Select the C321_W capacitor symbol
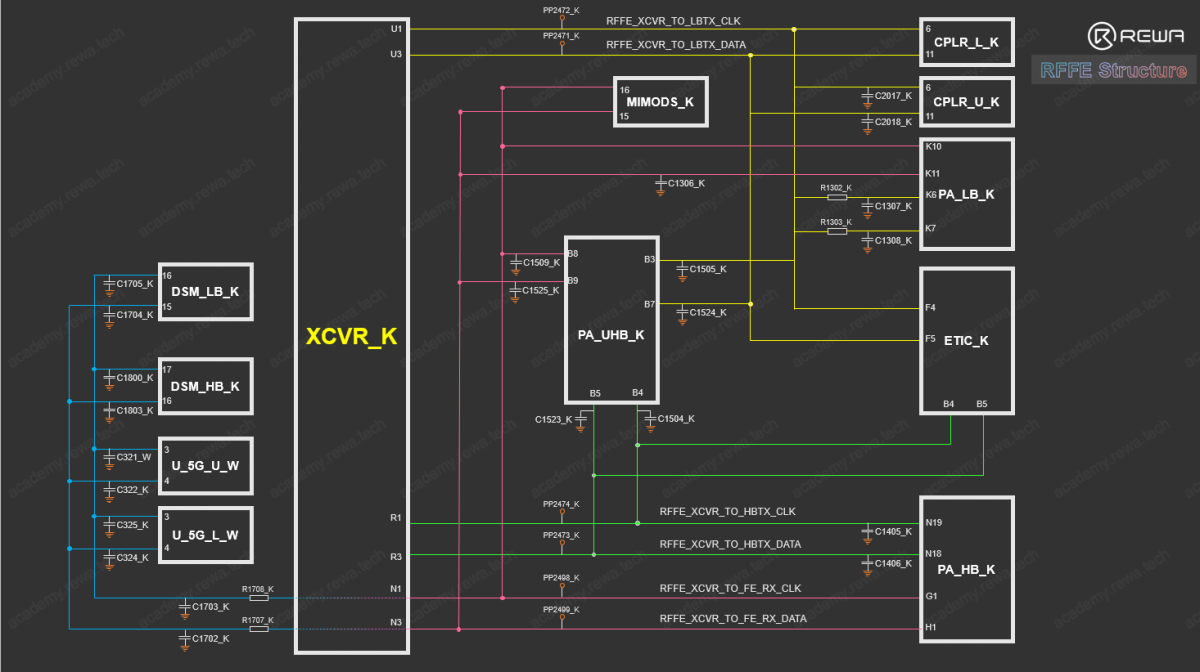This screenshot has width=1200, height=672. pos(109,457)
